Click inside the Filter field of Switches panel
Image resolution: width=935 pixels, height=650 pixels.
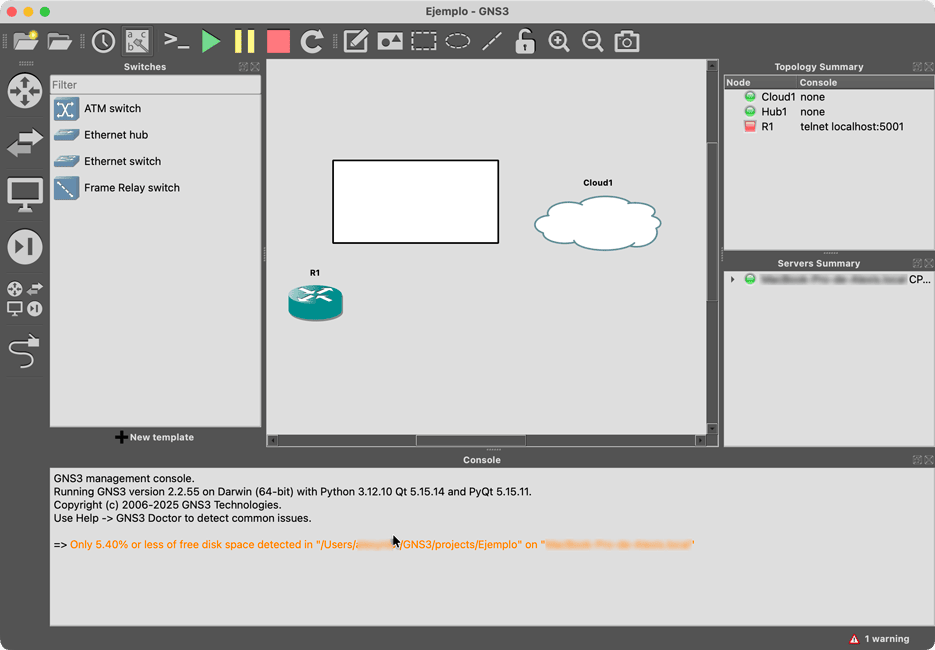pyautogui.click(x=155, y=86)
